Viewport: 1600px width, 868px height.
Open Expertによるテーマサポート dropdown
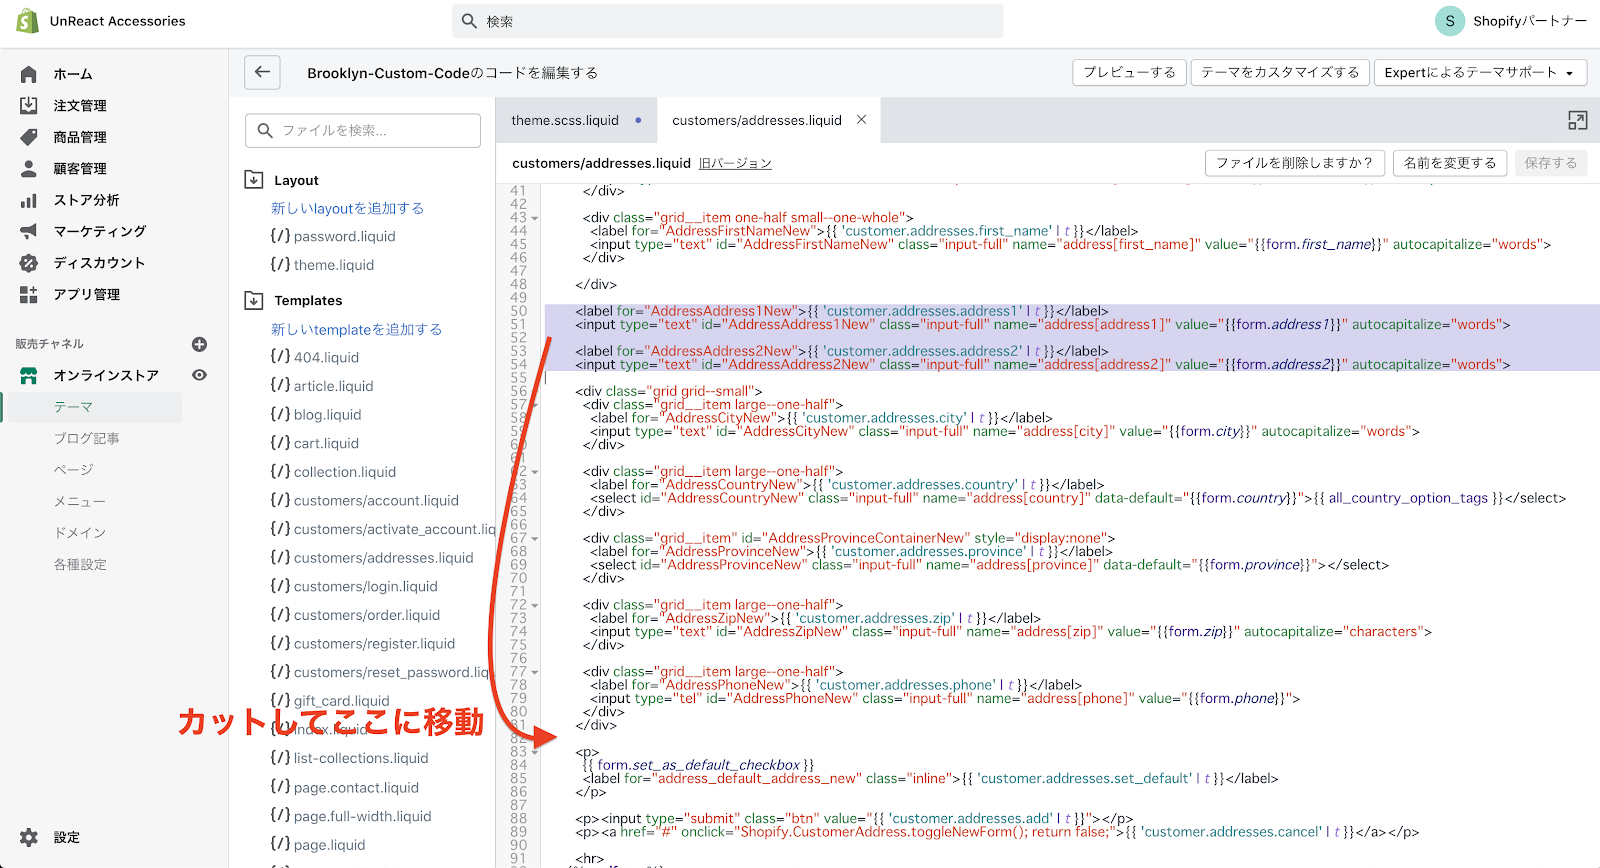(x=1478, y=72)
